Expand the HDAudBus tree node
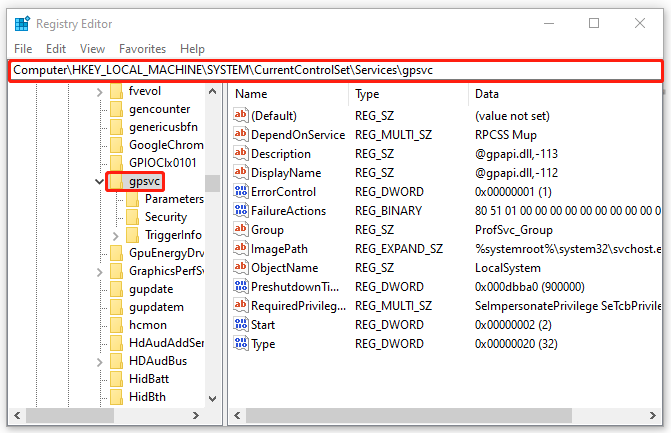 point(99,362)
